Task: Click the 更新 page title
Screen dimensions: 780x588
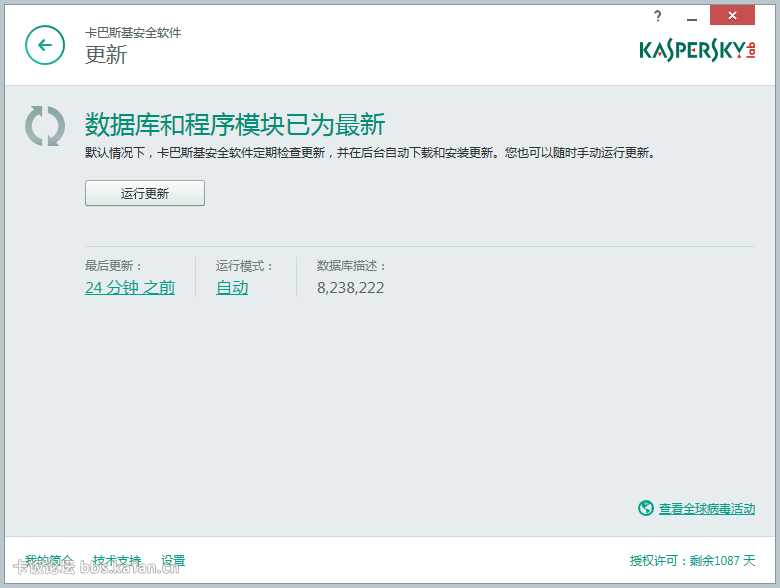Action: pyautogui.click(x=106, y=55)
